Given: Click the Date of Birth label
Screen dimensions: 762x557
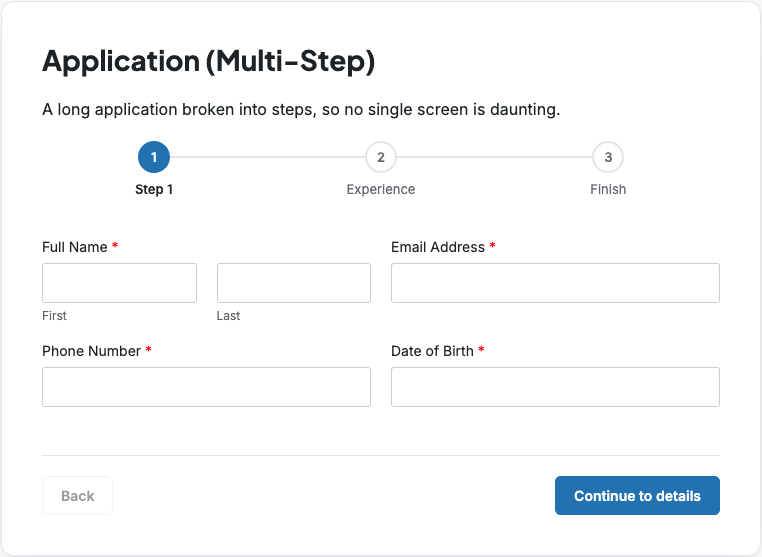Looking at the screenshot, I should (432, 351).
